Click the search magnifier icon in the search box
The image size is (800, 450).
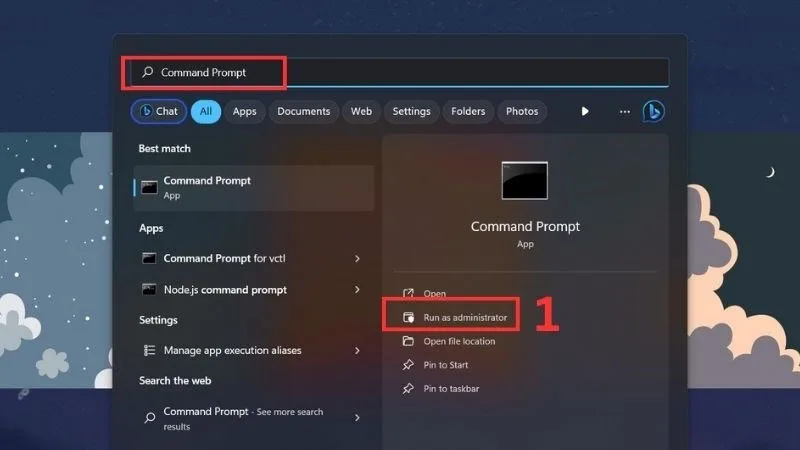click(147, 72)
